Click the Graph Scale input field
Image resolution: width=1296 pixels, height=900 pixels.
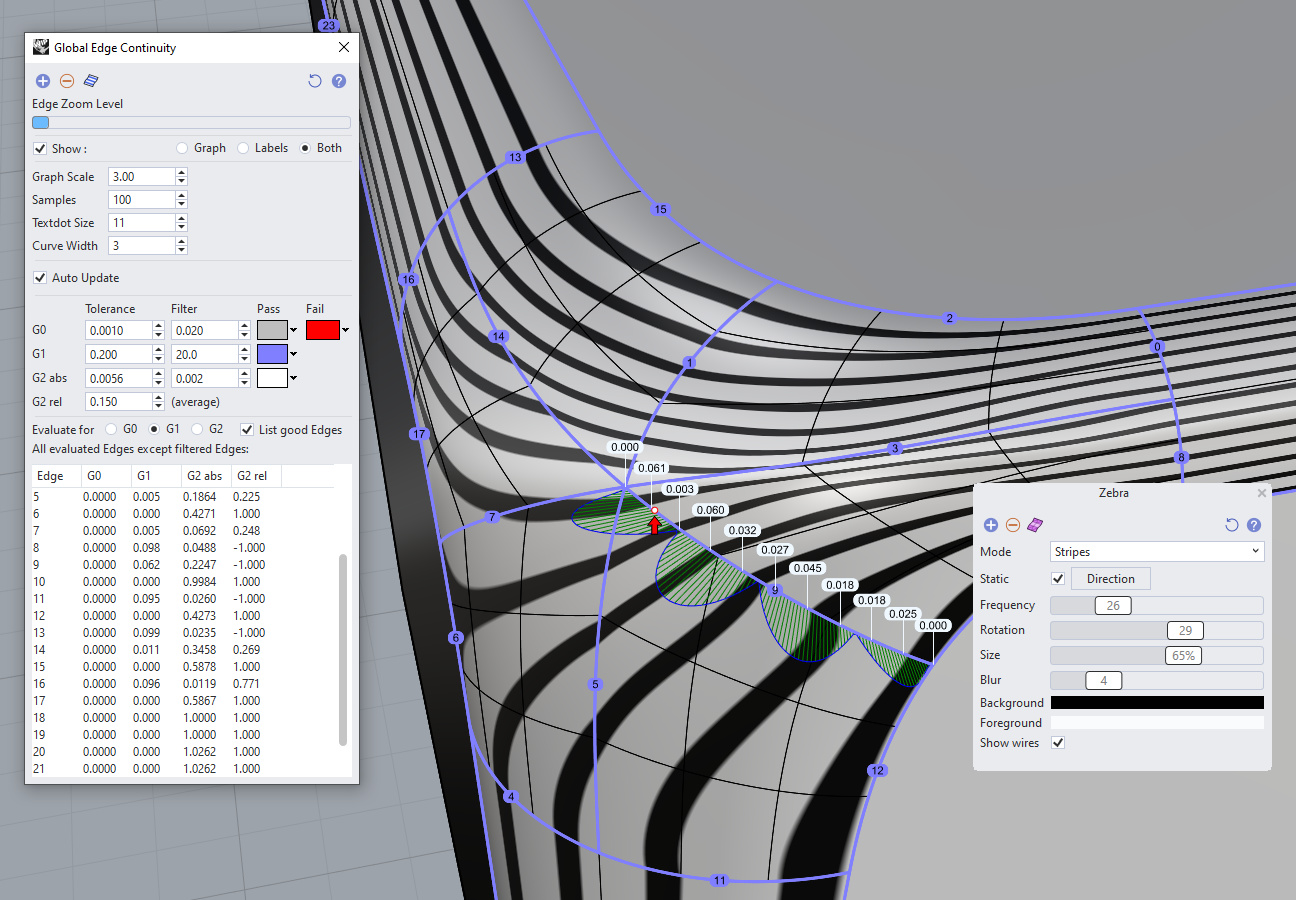click(x=140, y=177)
